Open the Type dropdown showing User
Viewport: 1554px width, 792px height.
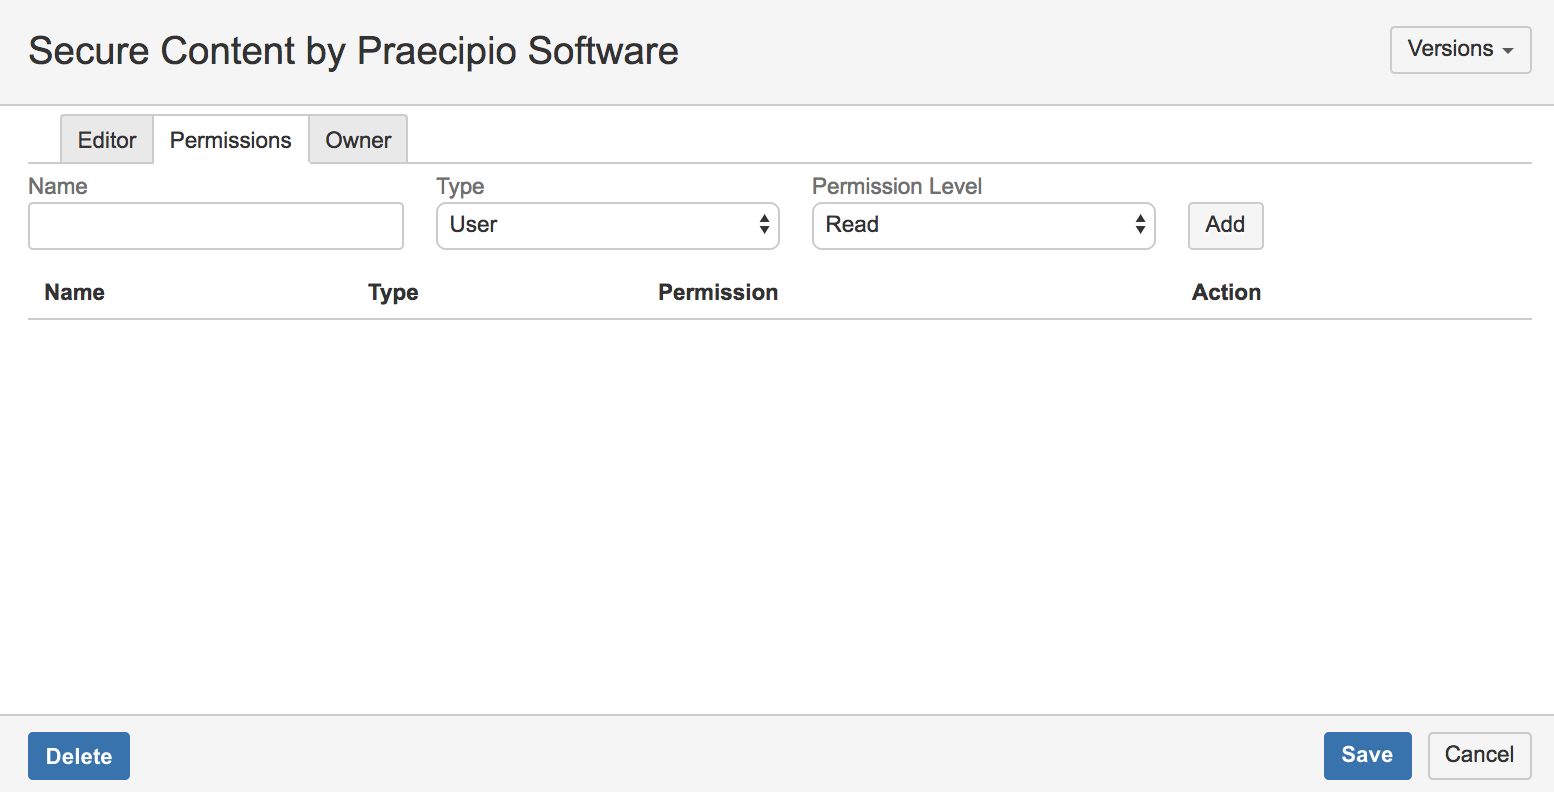608,226
